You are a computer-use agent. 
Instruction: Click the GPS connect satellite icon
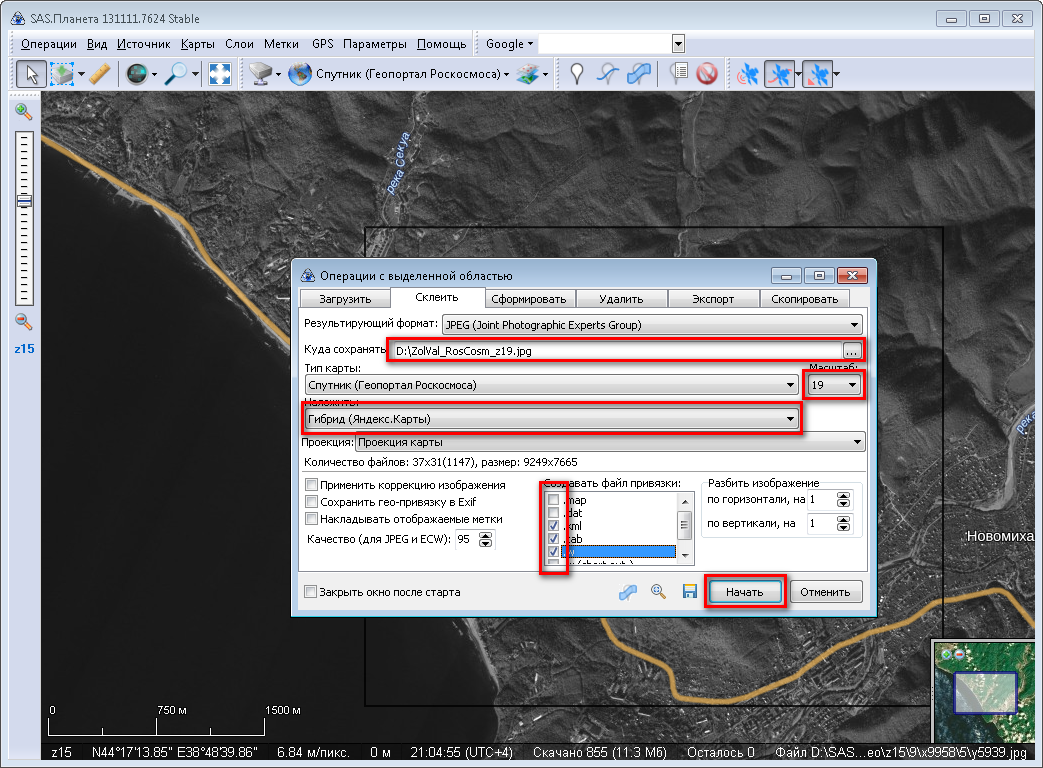pyautogui.click(x=748, y=74)
